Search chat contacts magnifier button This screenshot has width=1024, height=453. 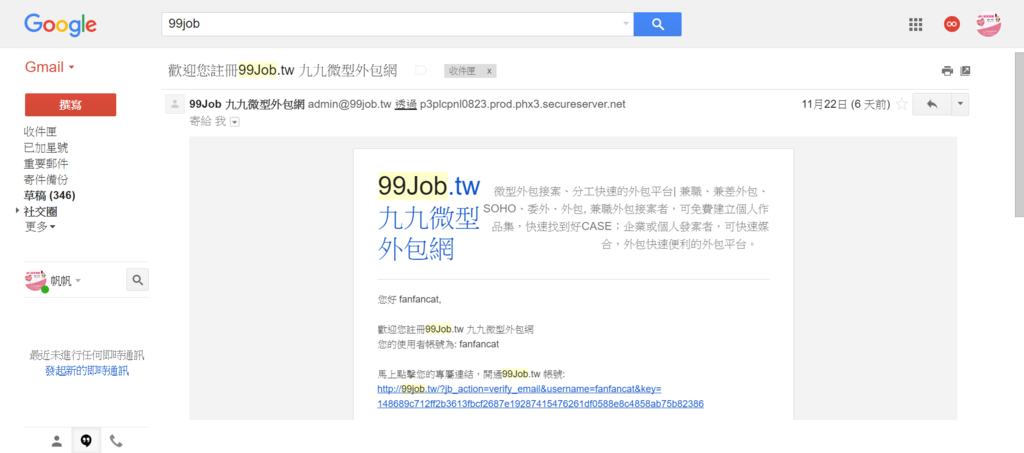[x=137, y=280]
